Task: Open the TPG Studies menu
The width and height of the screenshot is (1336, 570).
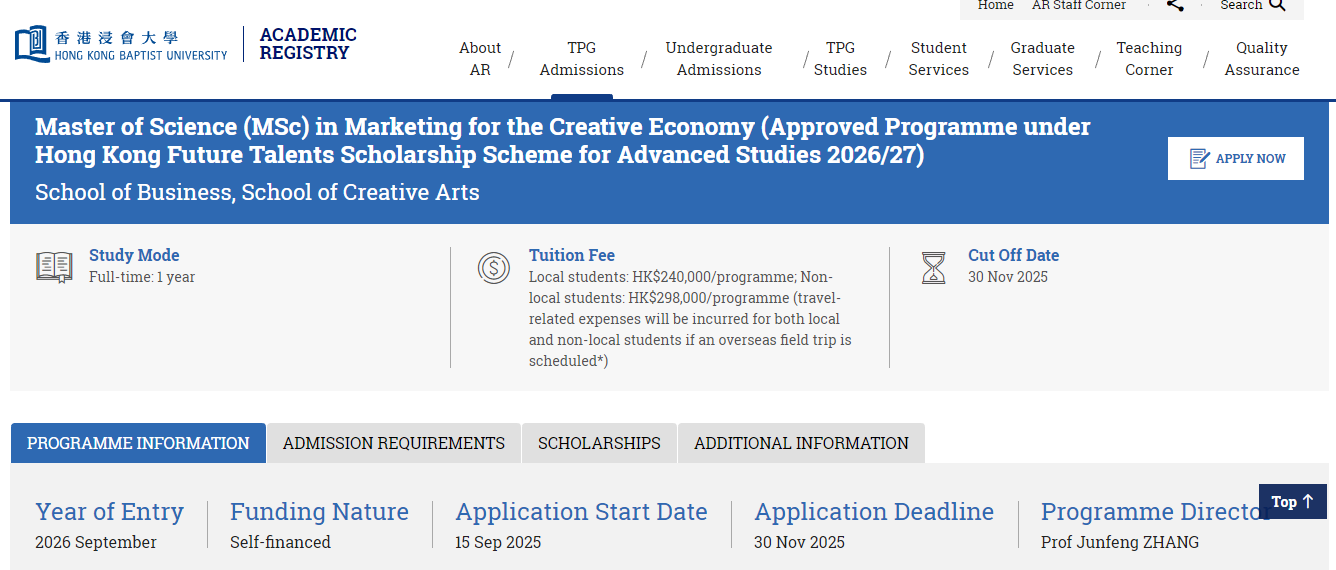Action: click(840, 59)
